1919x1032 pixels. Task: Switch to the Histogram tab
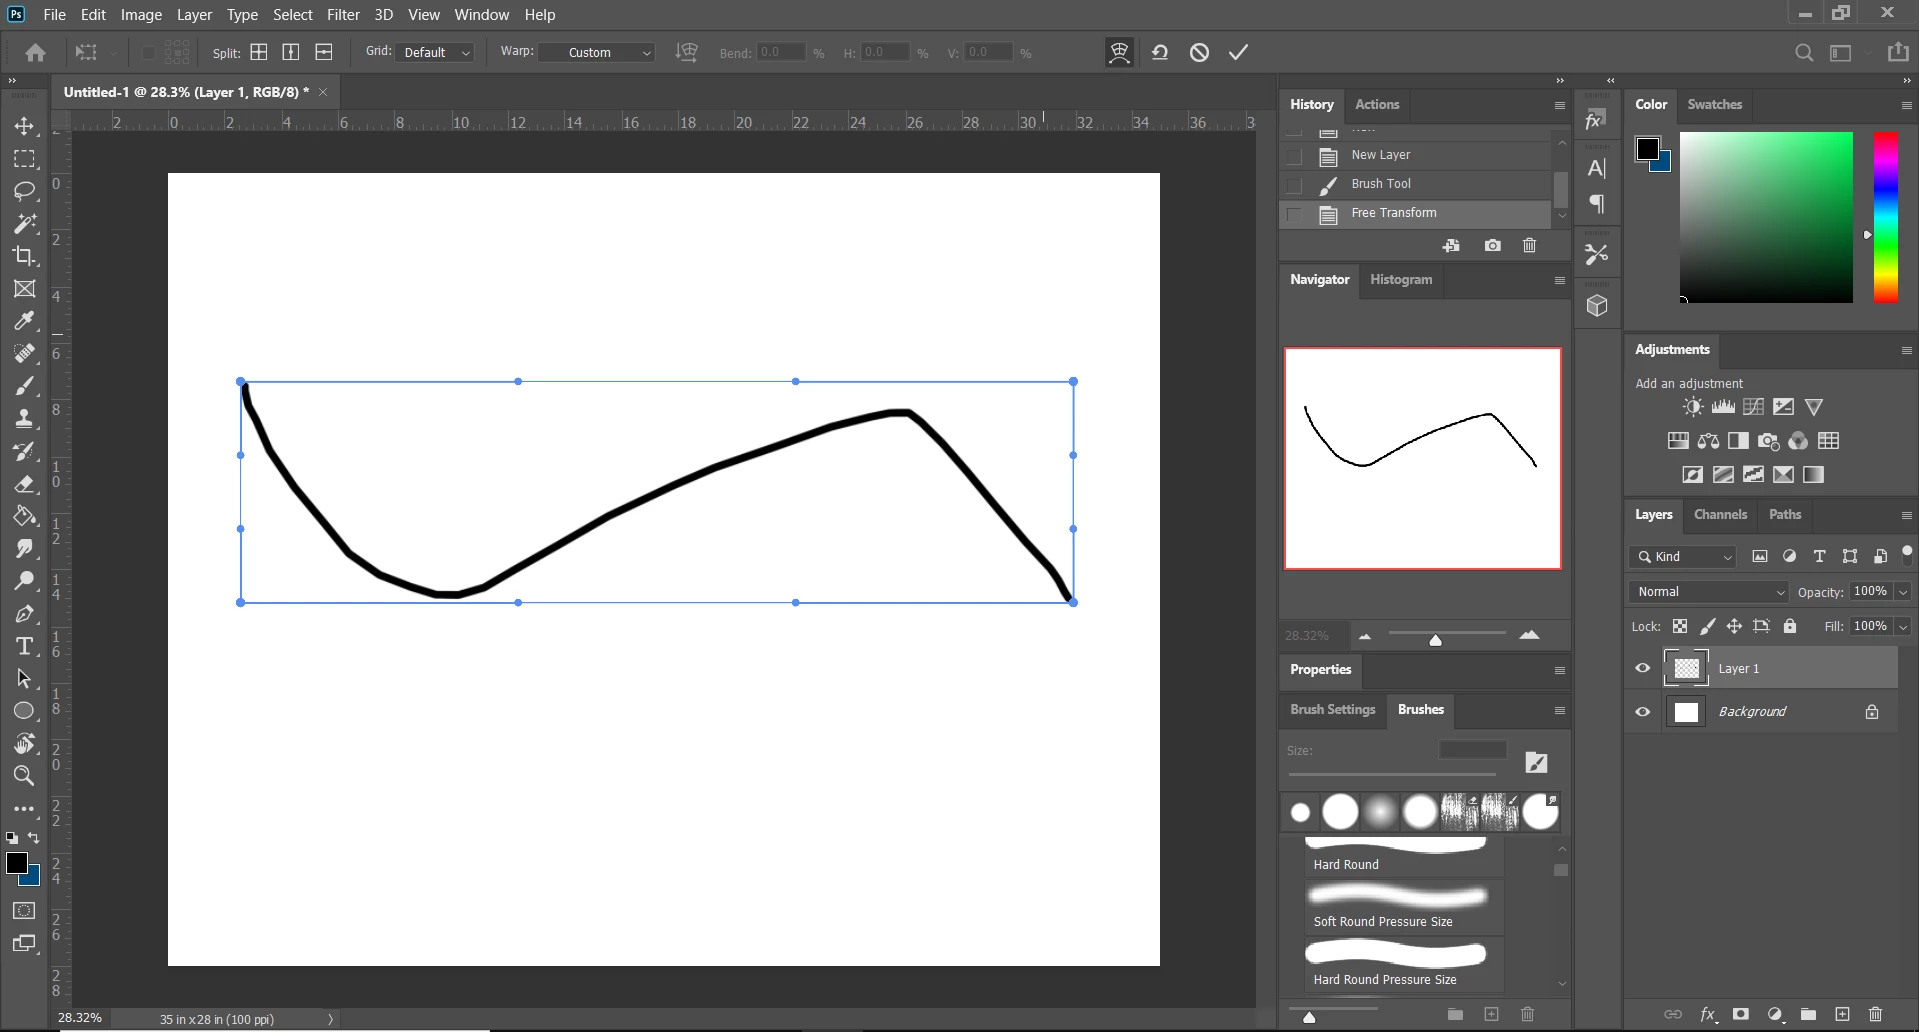[1400, 280]
